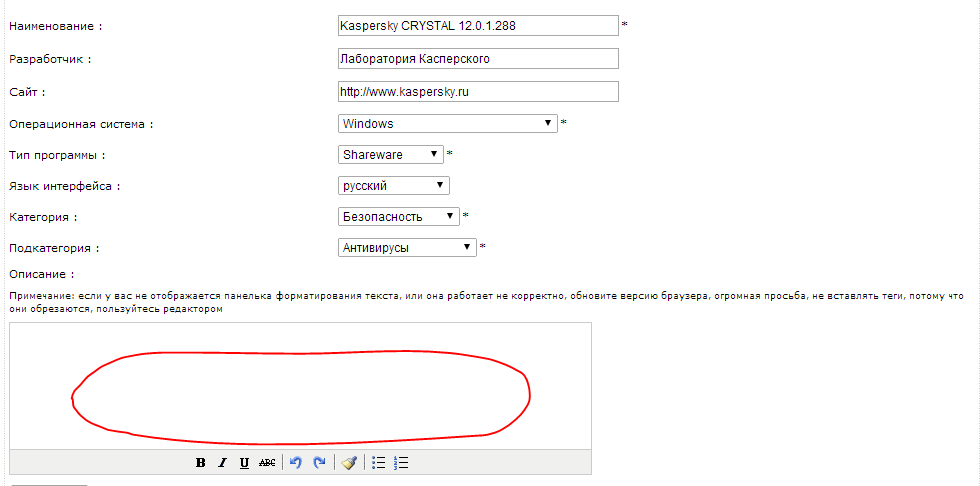Click the Тип программы label

point(57,155)
